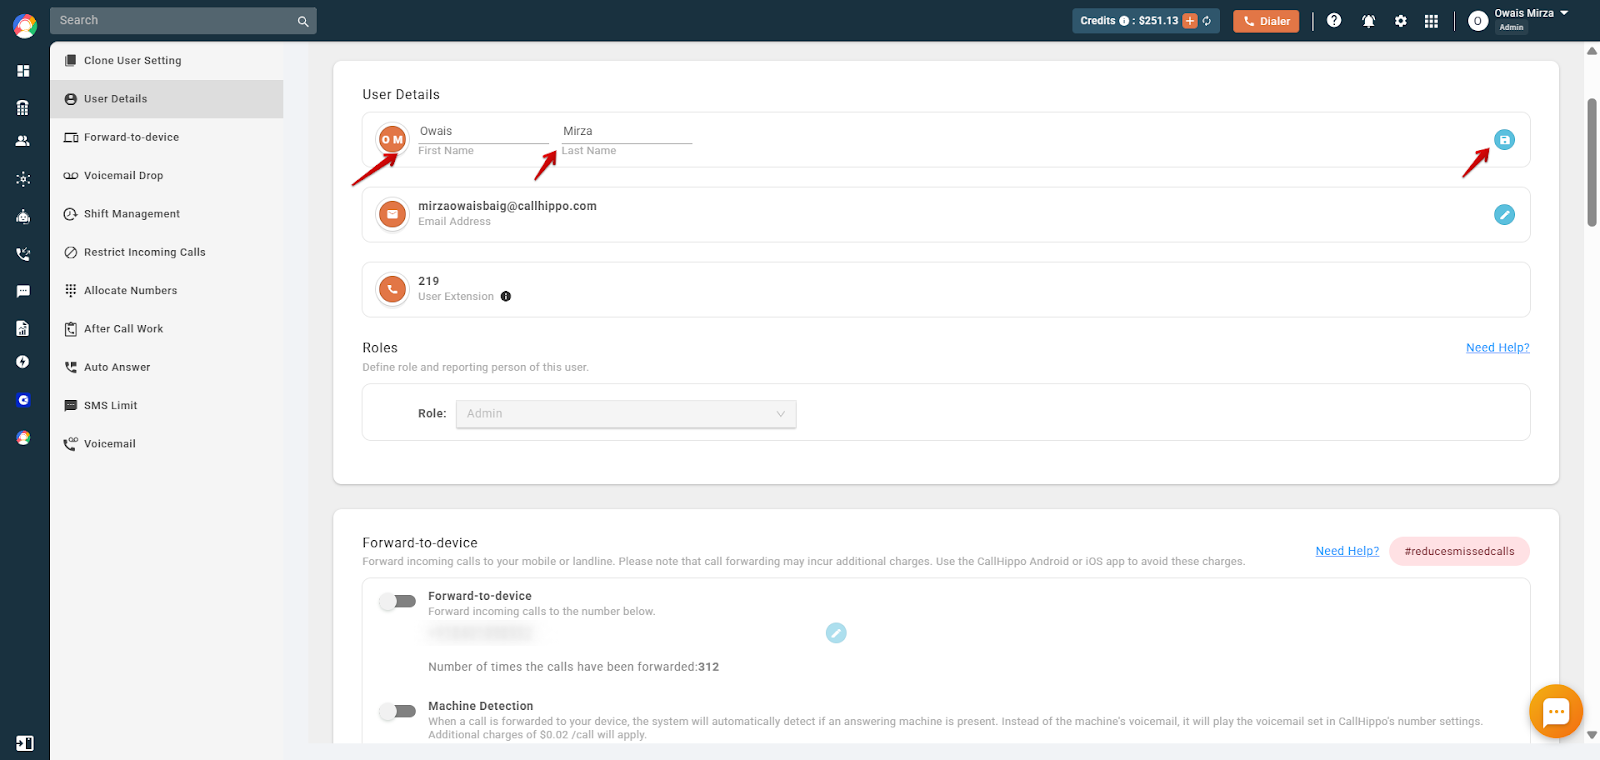Click the forwarded calls count 312
The image size is (1600, 760).
point(708,667)
